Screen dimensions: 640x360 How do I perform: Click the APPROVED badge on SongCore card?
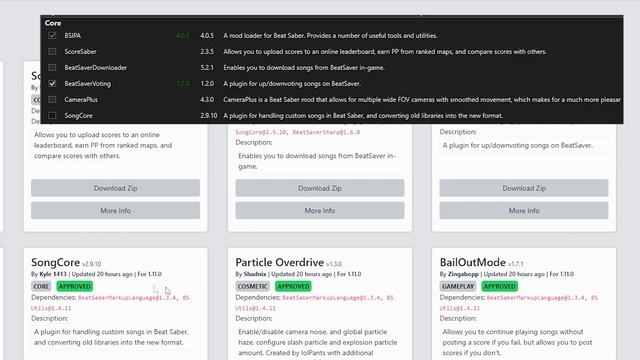tap(75, 287)
